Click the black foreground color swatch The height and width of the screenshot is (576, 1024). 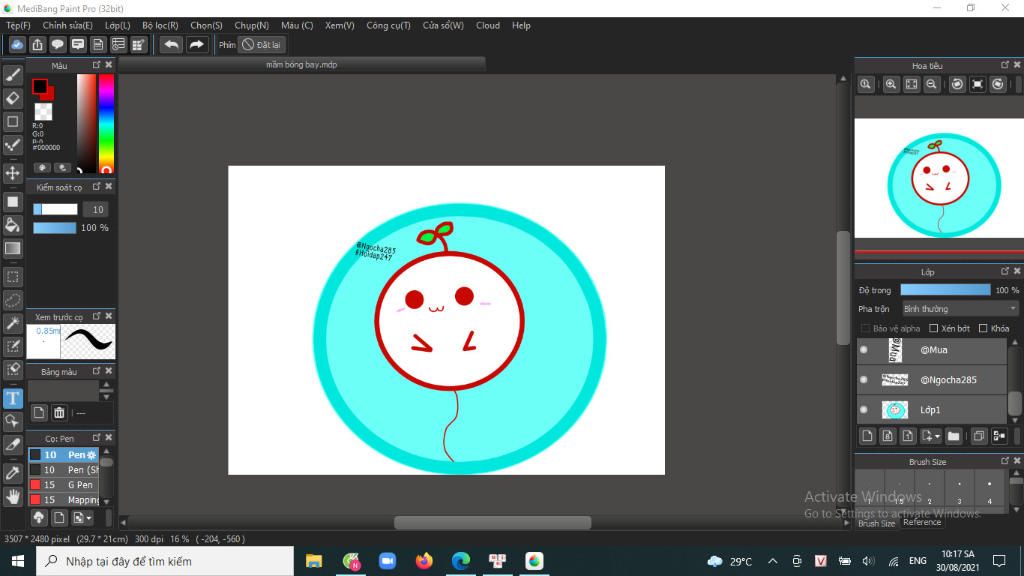click(40, 86)
